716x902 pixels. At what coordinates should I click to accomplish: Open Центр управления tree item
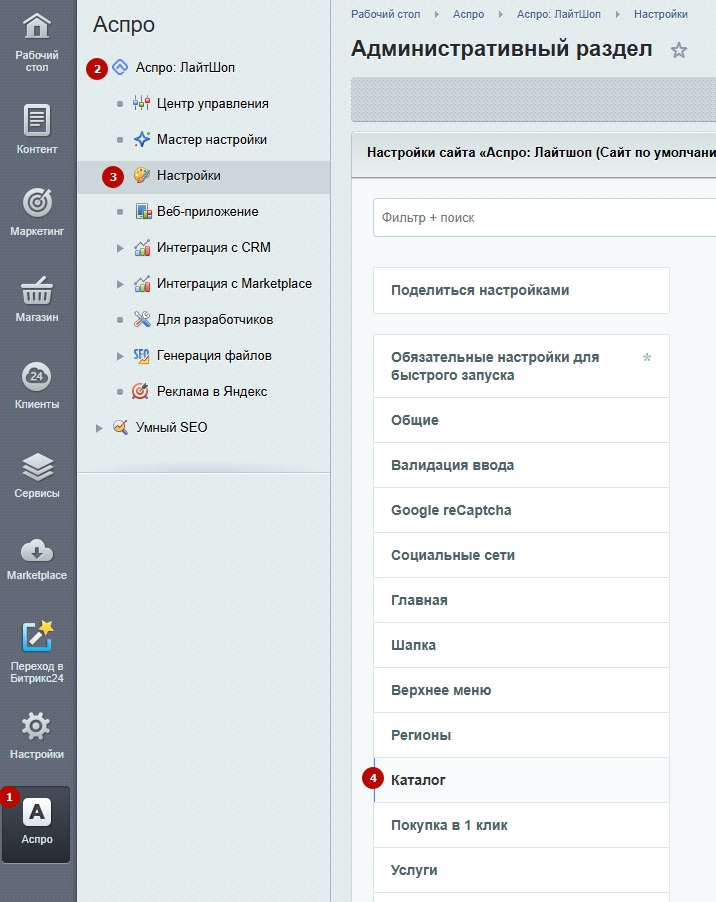213,104
